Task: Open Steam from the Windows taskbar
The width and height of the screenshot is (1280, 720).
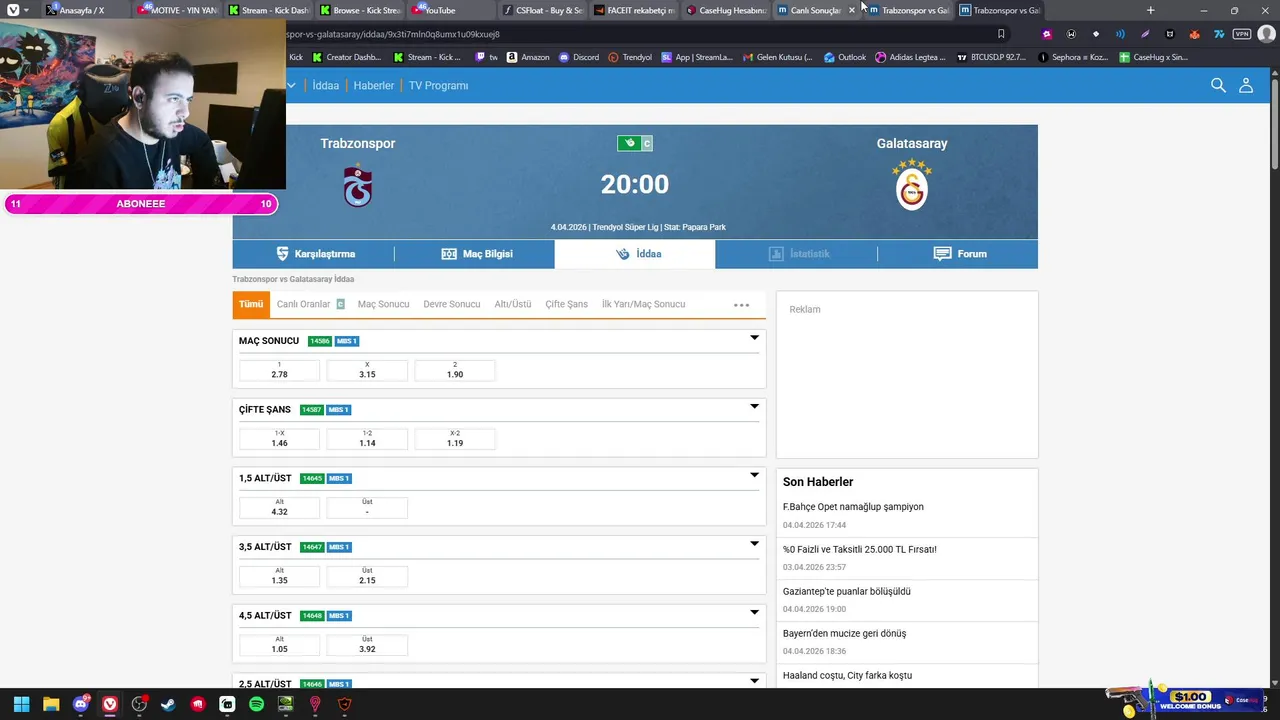Action: point(168,704)
